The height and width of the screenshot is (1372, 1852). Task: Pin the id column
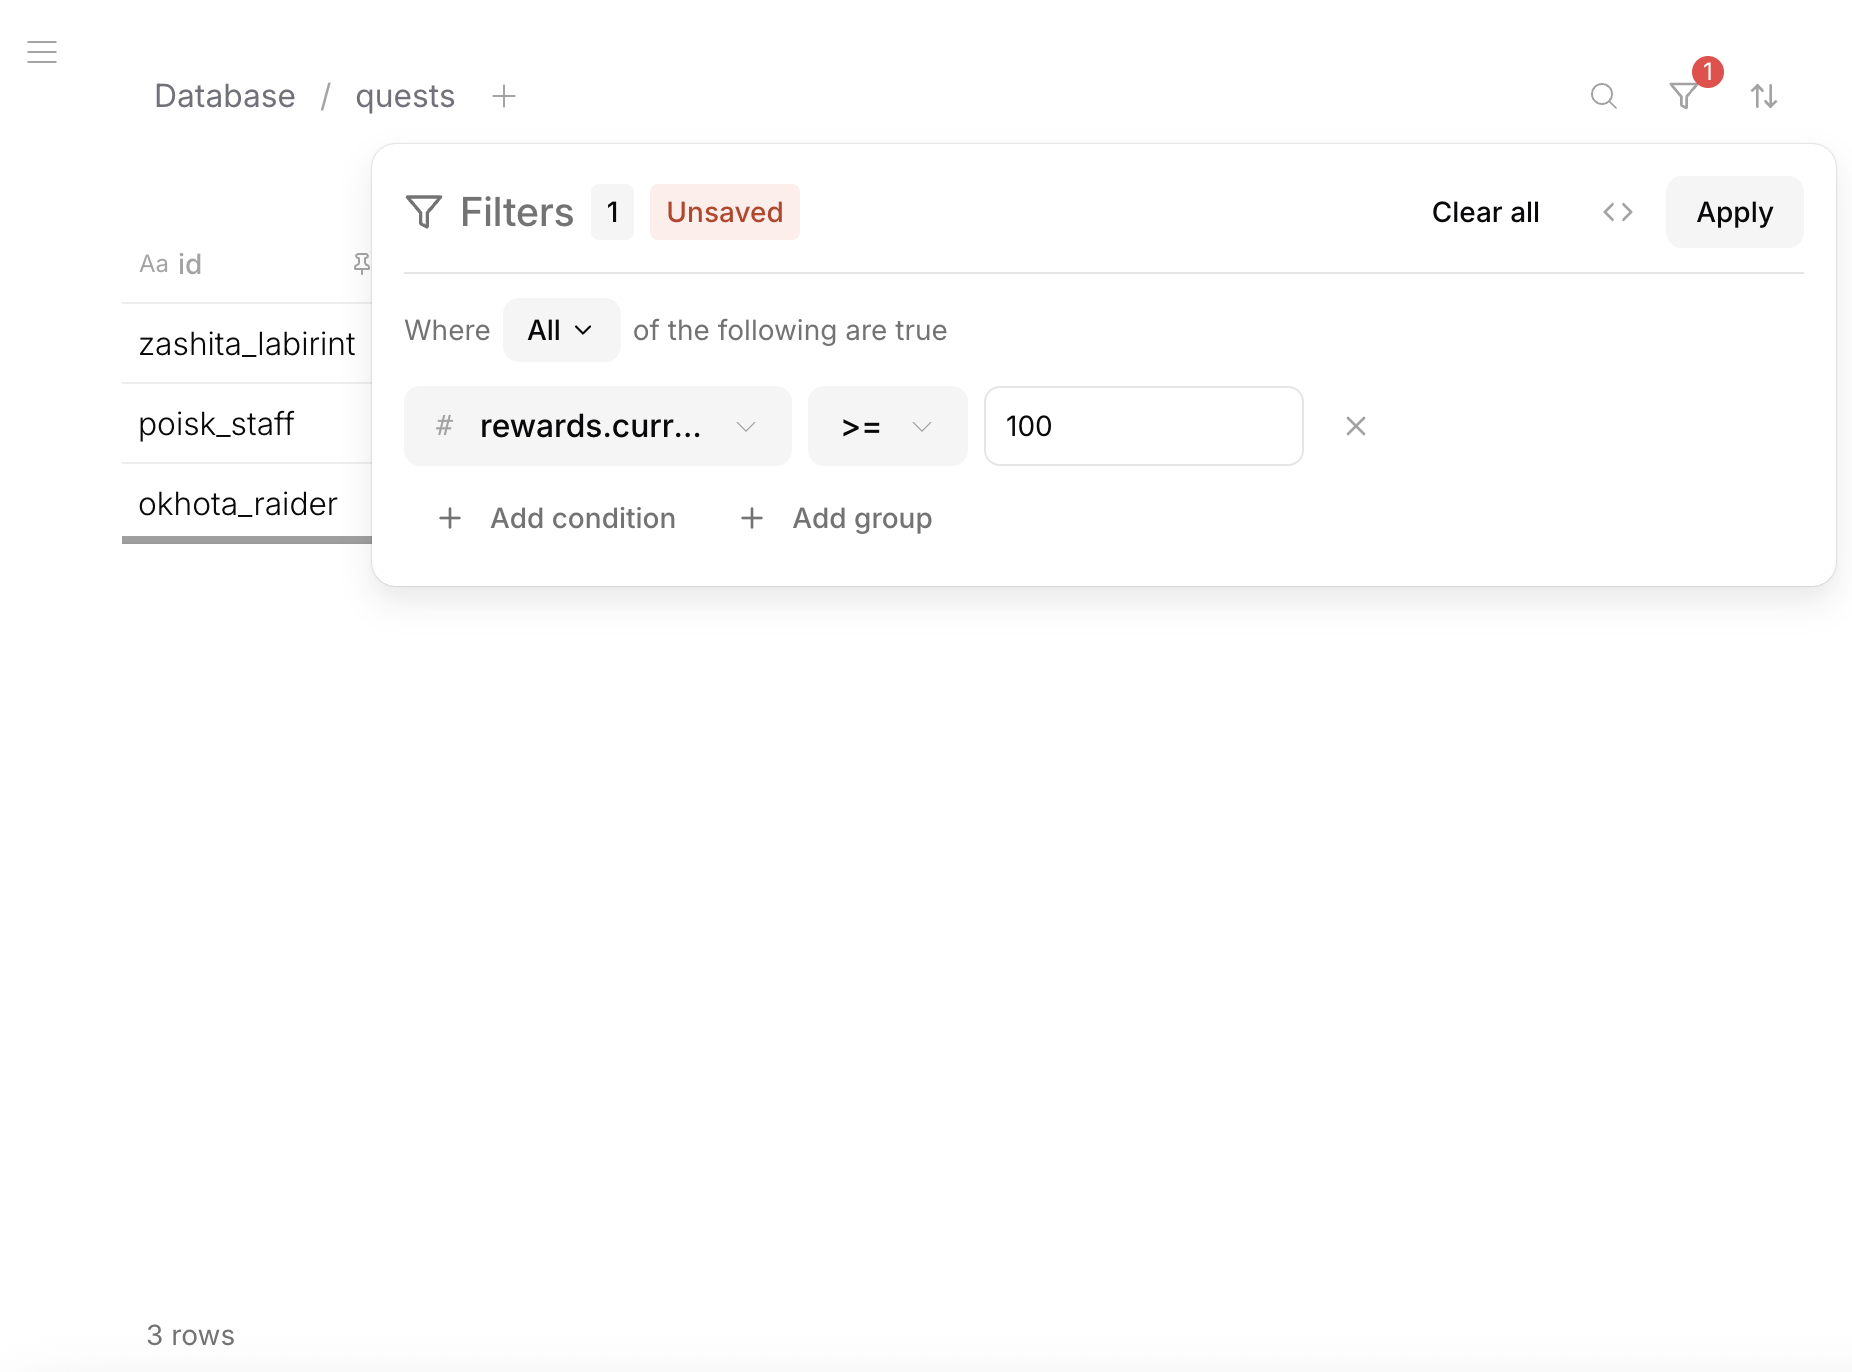click(x=362, y=263)
